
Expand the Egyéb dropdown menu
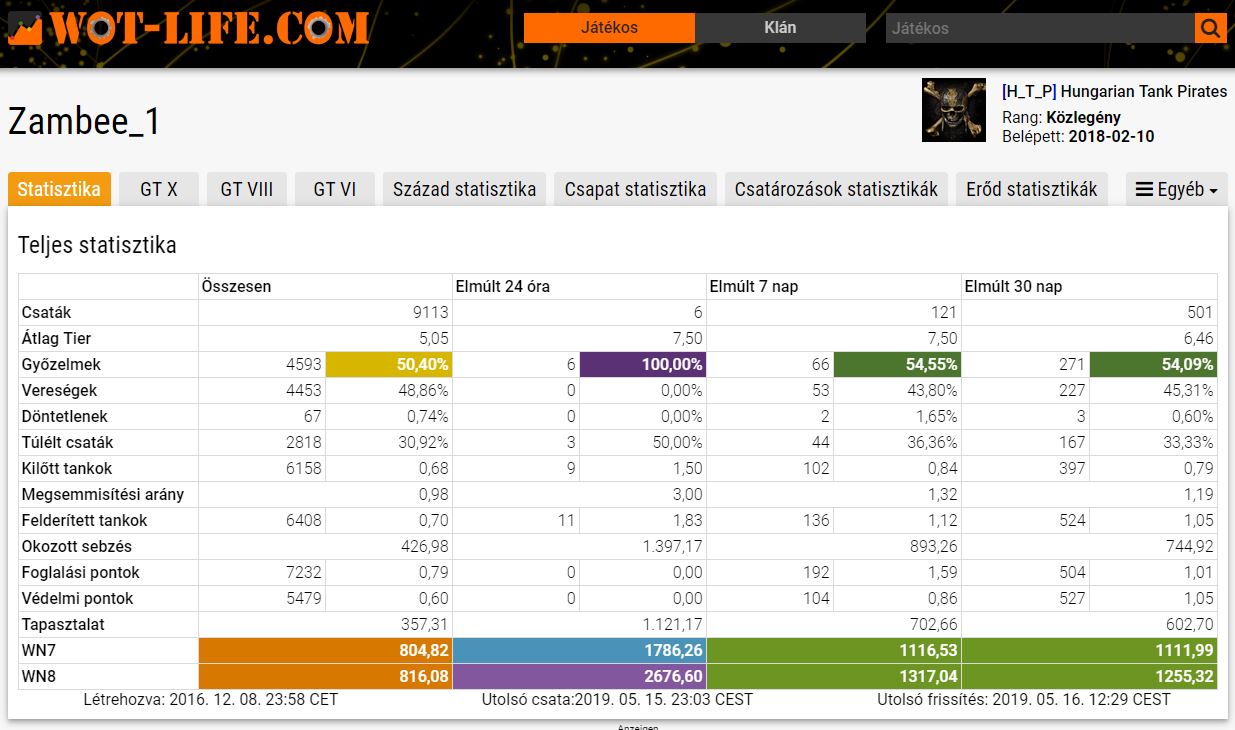tap(1177, 189)
